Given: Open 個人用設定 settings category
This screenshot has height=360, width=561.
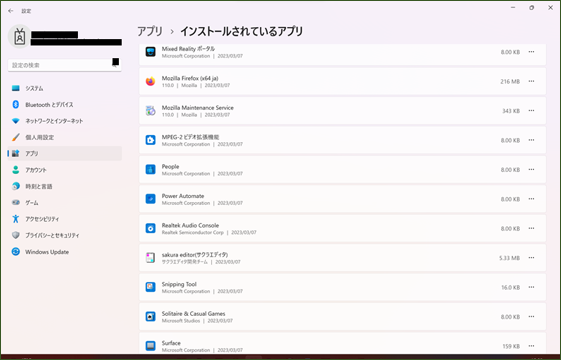Looking at the screenshot, I should pos(65,137).
